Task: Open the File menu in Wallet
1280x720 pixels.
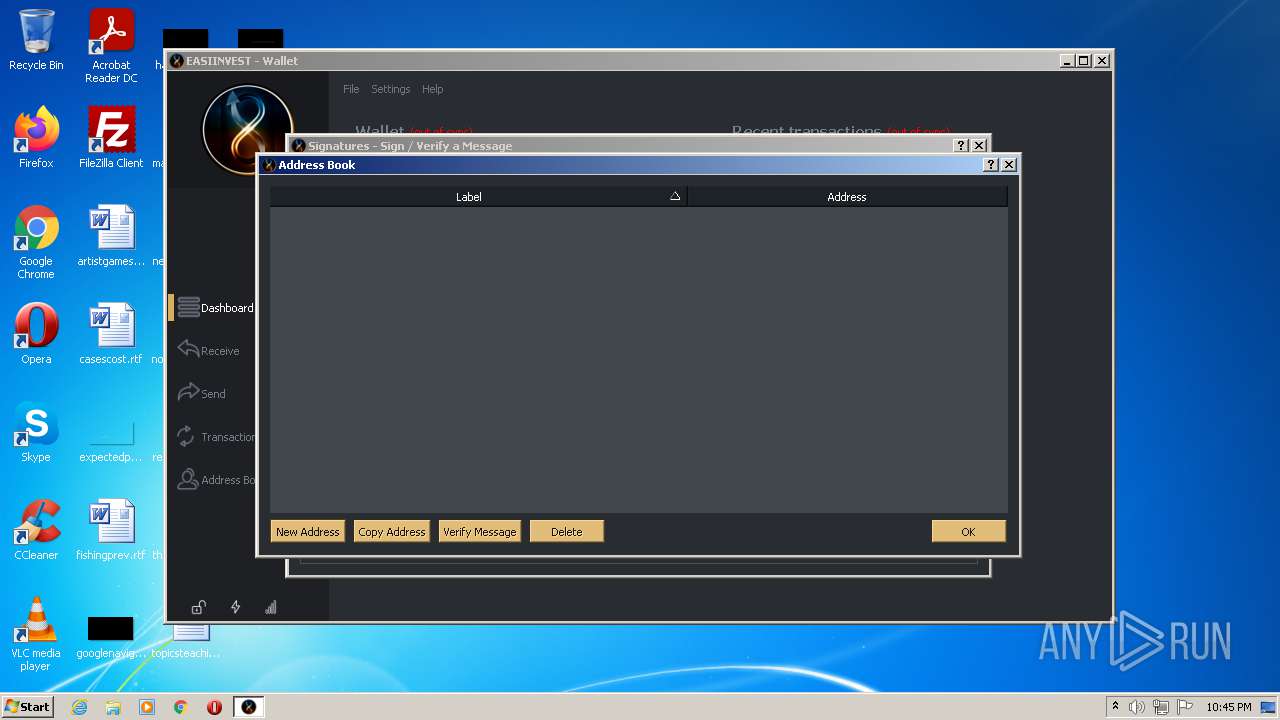Action: click(x=351, y=89)
